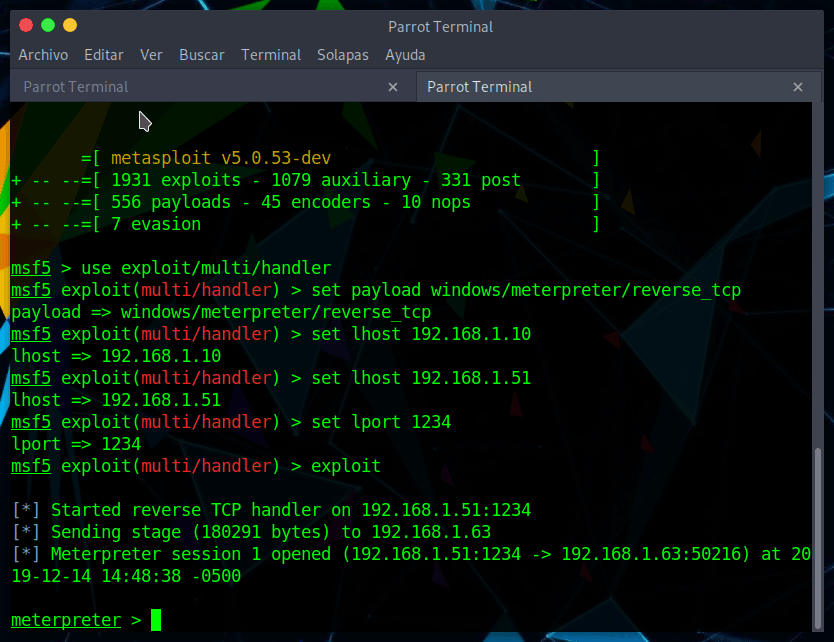The width and height of the screenshot is (834, 642).
Task: Click 'set lport 1234' command
Action: coord(381,422)
